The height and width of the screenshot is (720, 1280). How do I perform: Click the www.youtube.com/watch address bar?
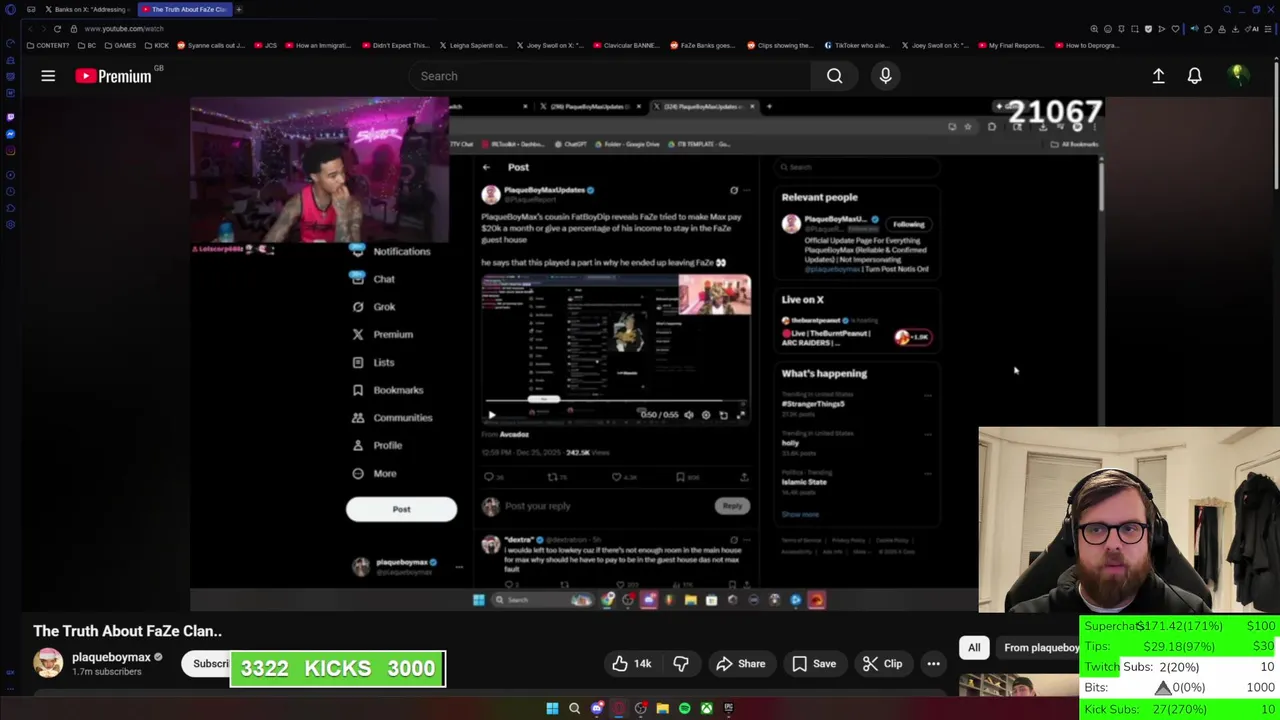124,29
